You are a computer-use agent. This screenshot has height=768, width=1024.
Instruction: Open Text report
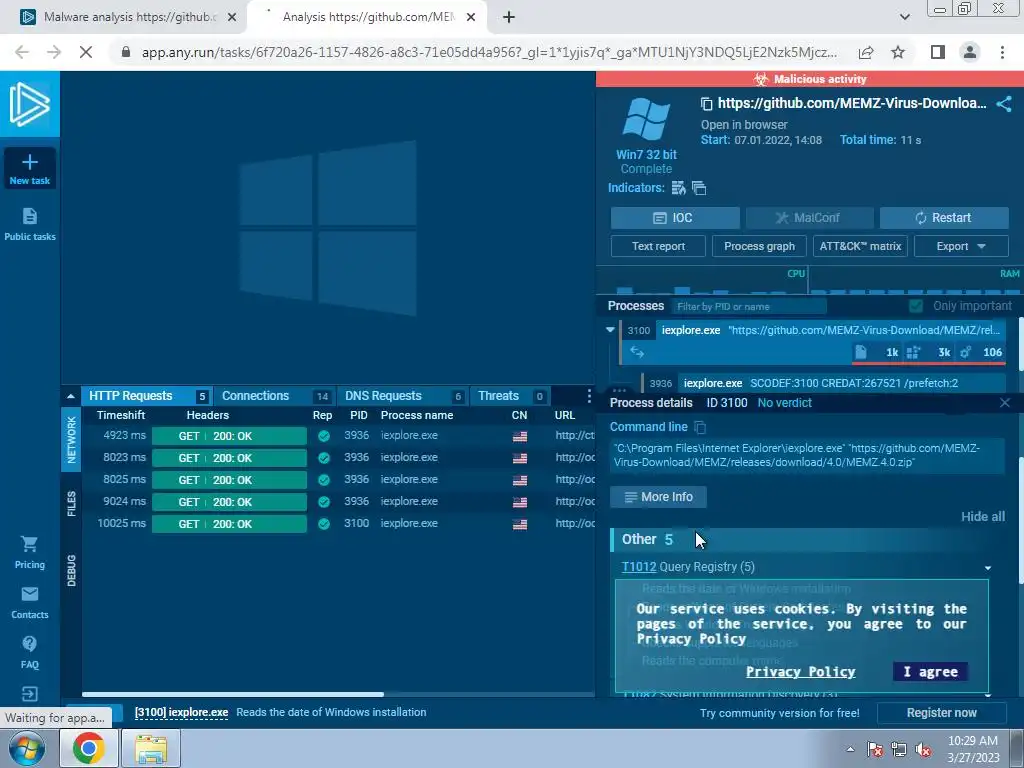pyautogui.click(x=658, y=246)
